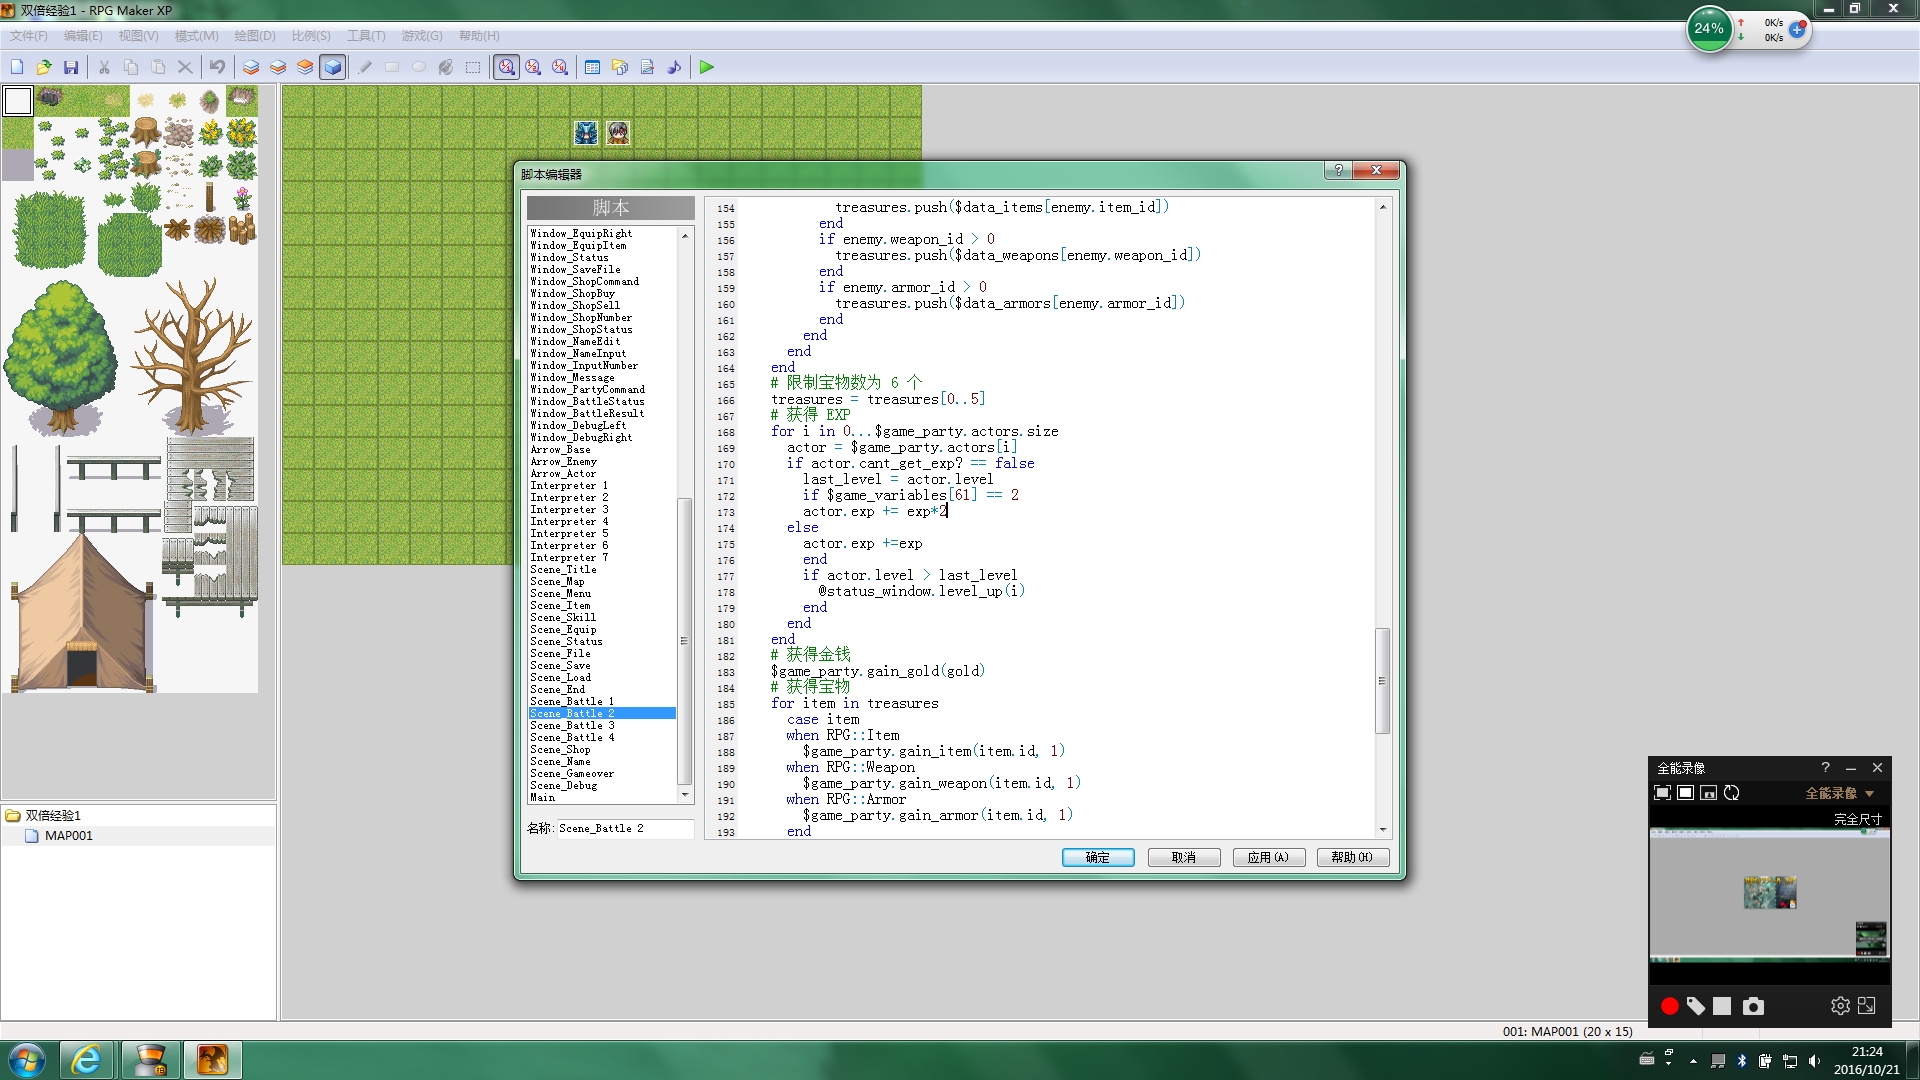Open a project with the folder icon

[44, 67]
